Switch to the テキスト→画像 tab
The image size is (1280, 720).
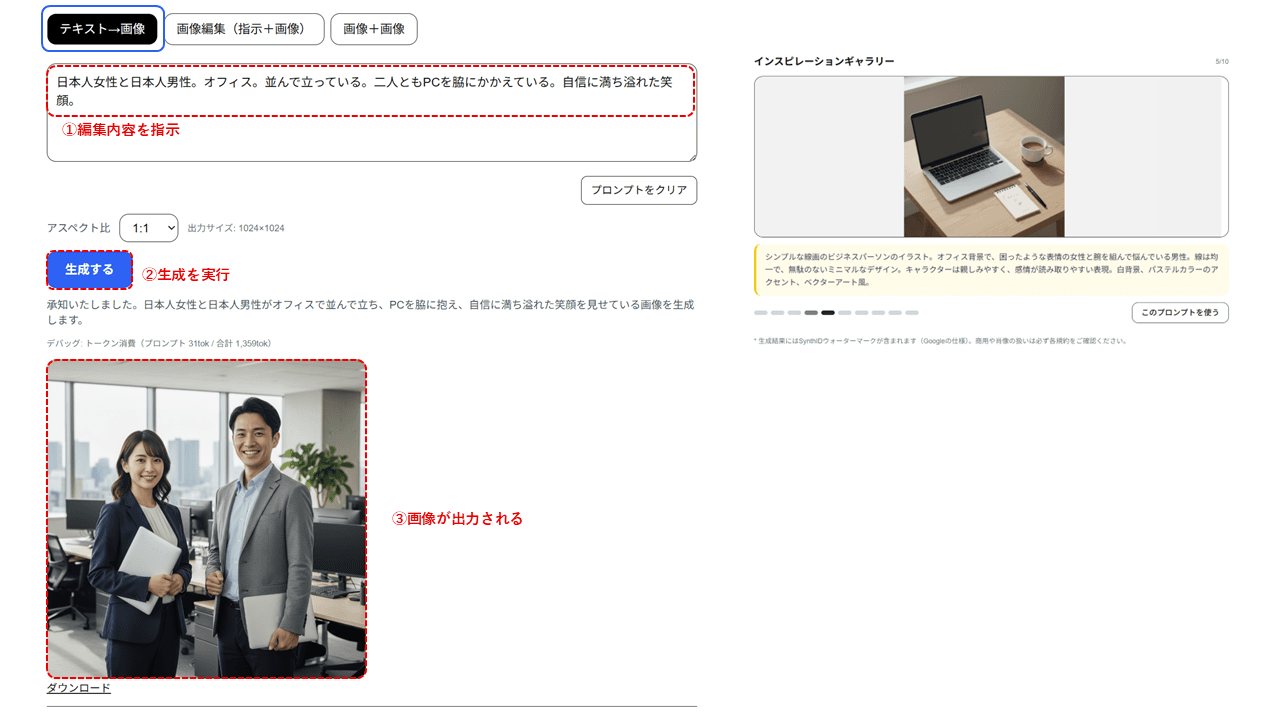tap(102, 28)
